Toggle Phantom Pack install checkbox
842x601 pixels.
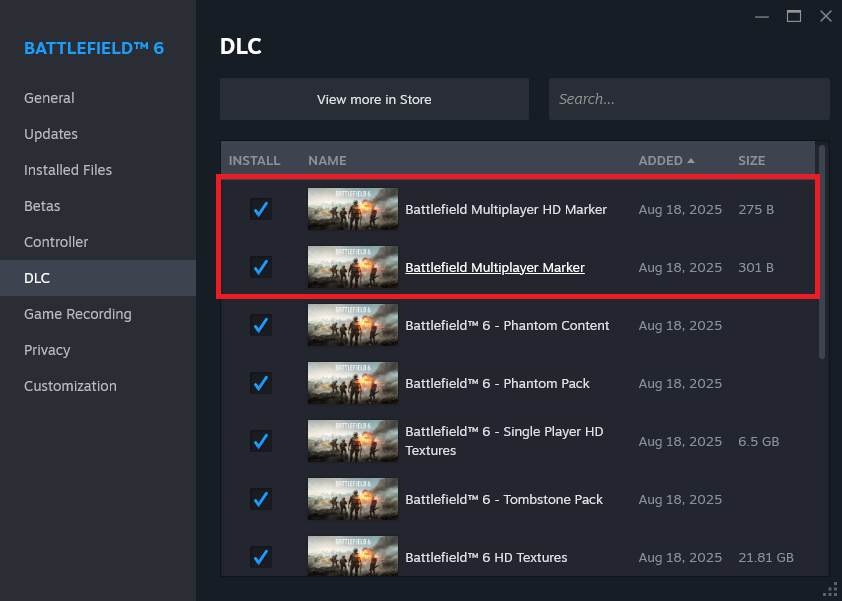tap(261, 383)
